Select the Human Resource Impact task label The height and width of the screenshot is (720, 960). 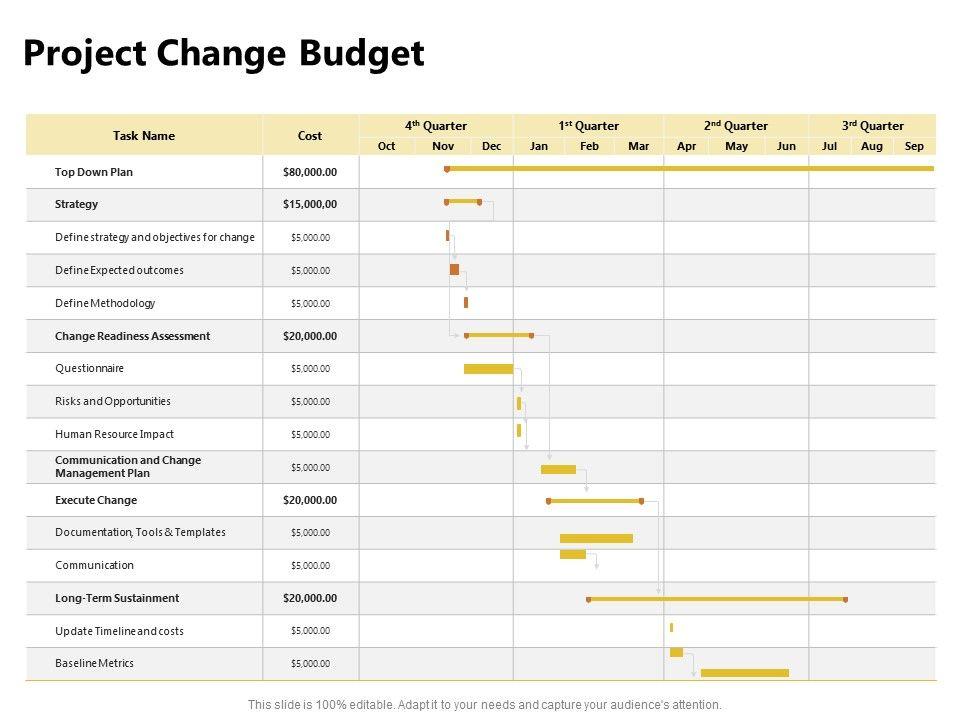[114, 434]
